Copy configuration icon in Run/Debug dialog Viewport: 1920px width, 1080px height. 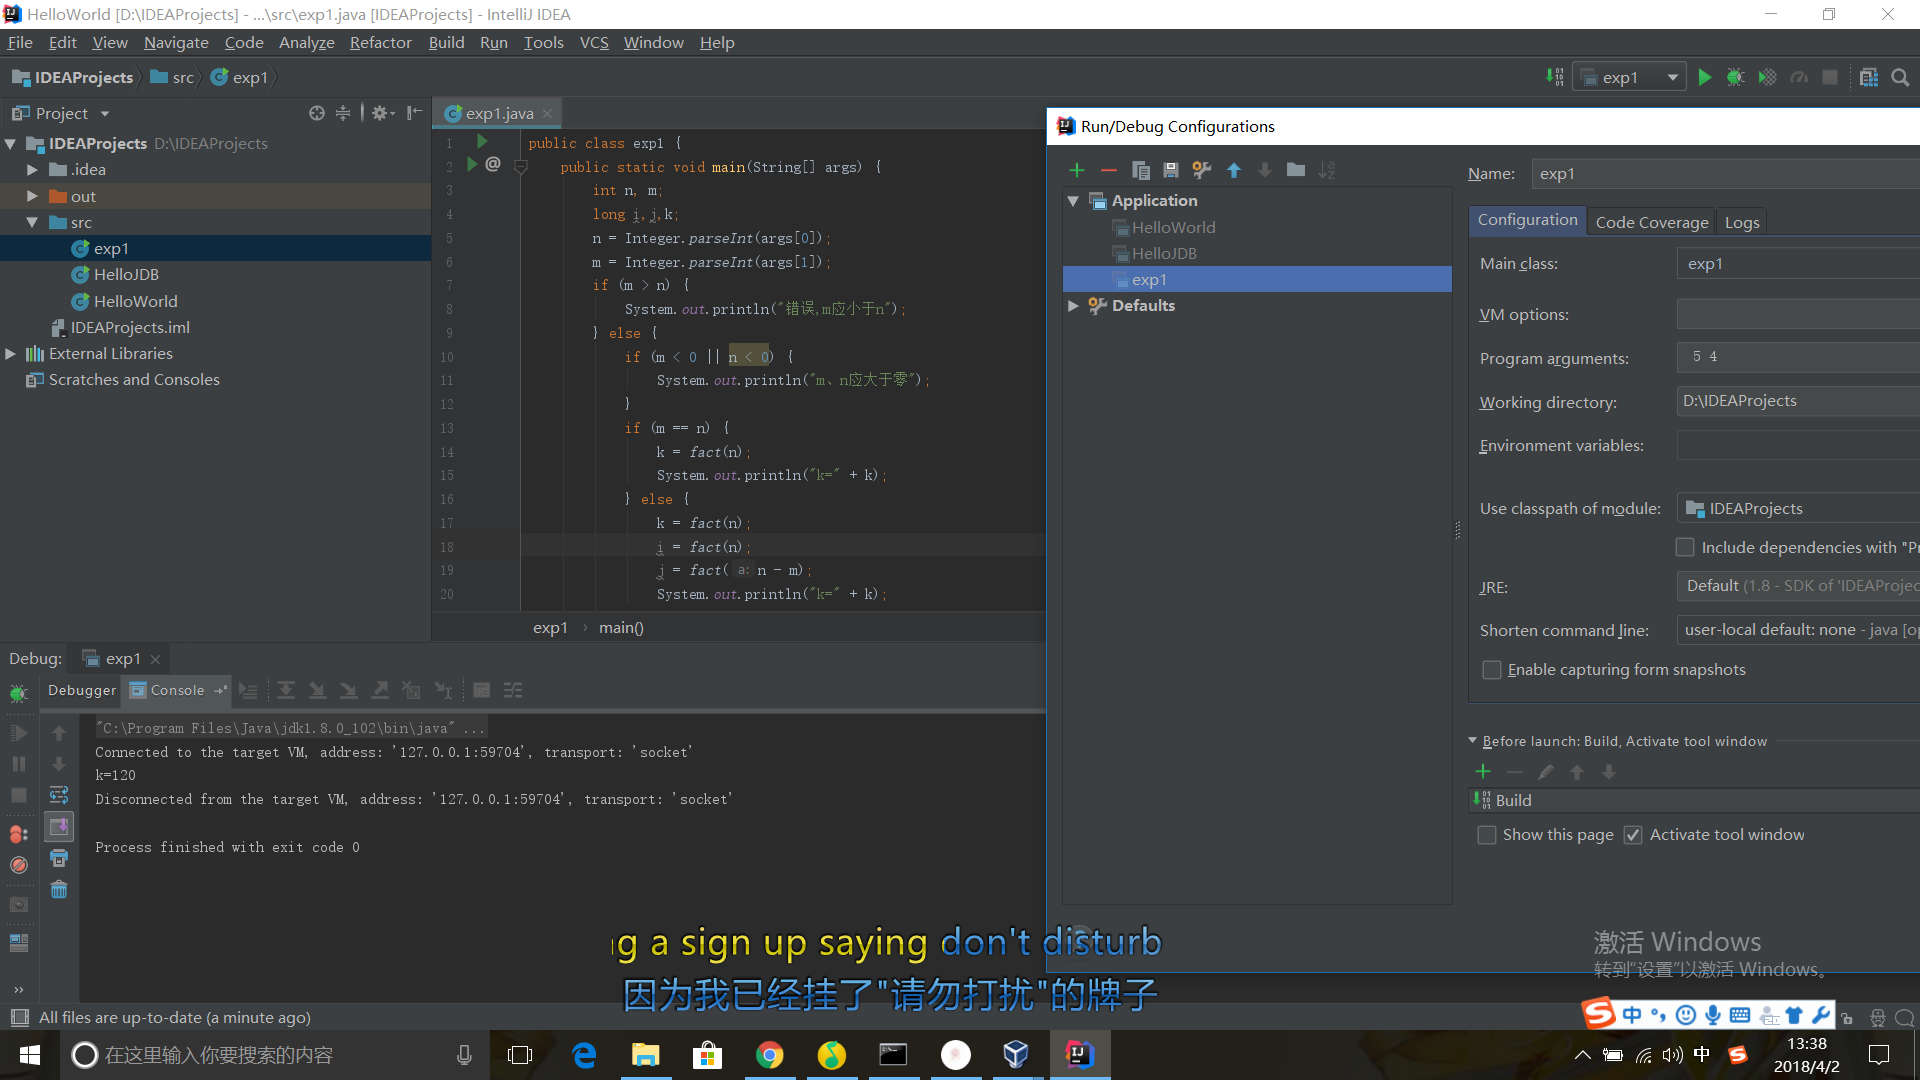(x=1140, y=170)
